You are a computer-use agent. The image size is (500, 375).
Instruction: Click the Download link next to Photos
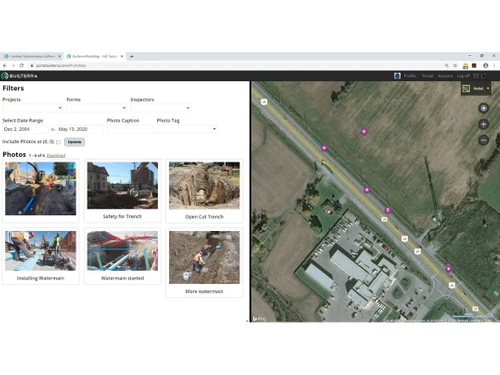[x=56, y=156]
